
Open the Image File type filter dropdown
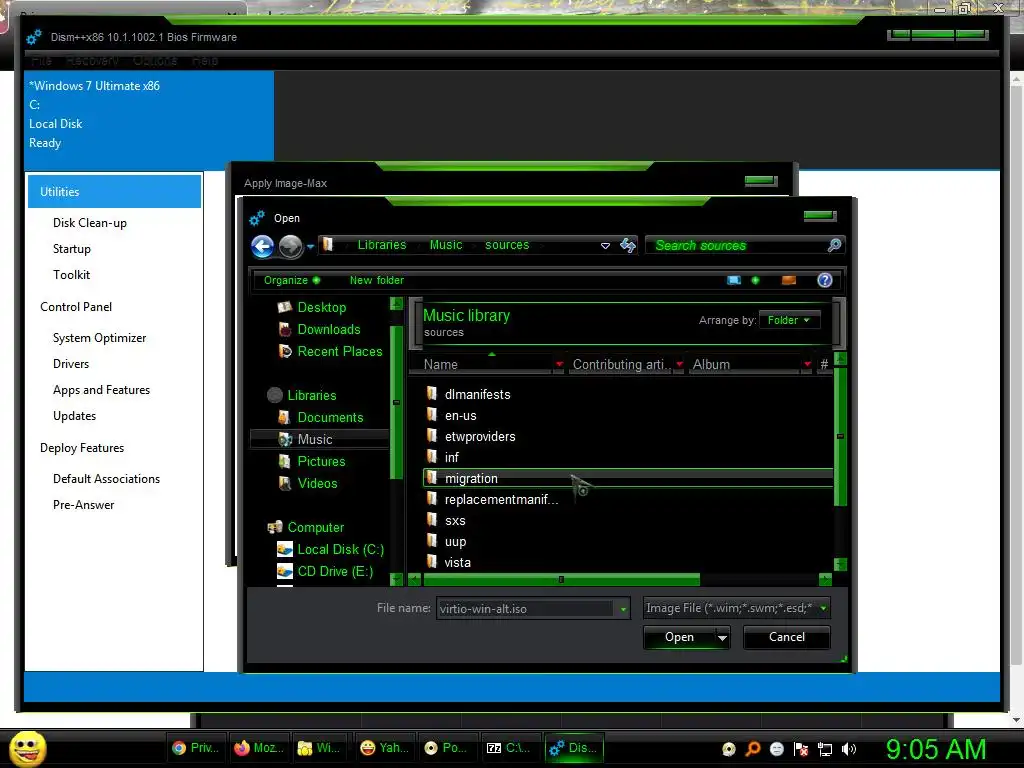(x=737, y=608)
